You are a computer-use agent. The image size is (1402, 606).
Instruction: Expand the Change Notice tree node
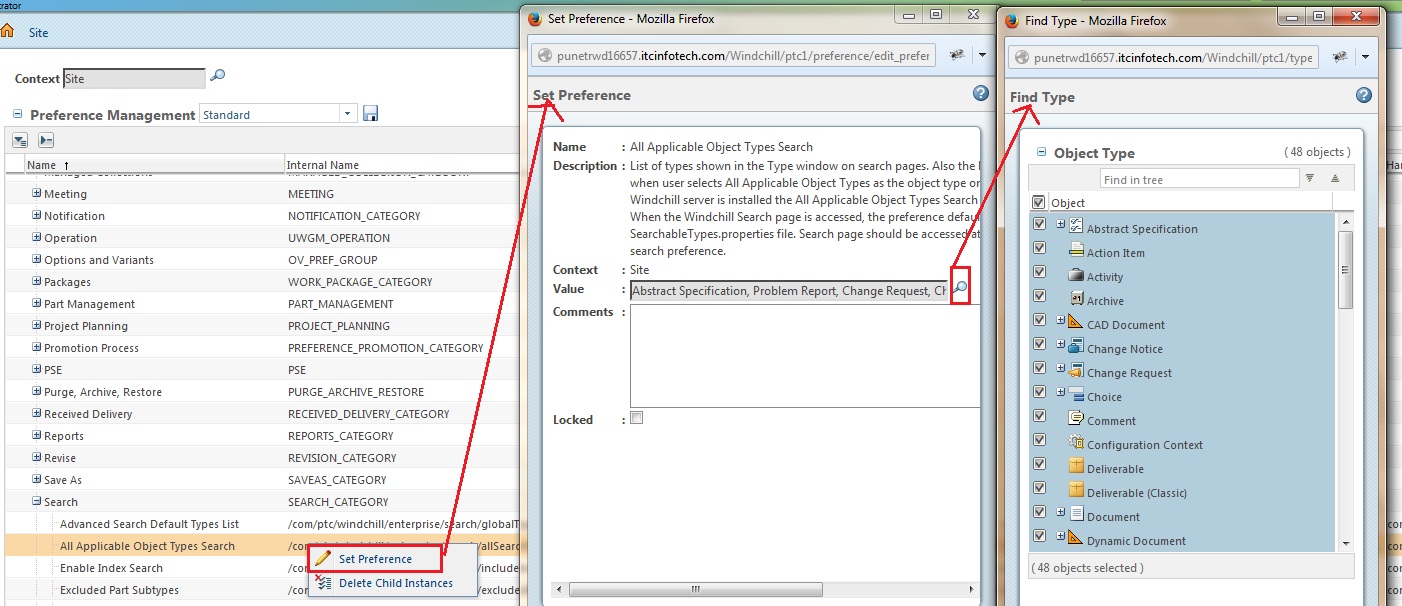pyautogui.click(x=1060, y=346)
